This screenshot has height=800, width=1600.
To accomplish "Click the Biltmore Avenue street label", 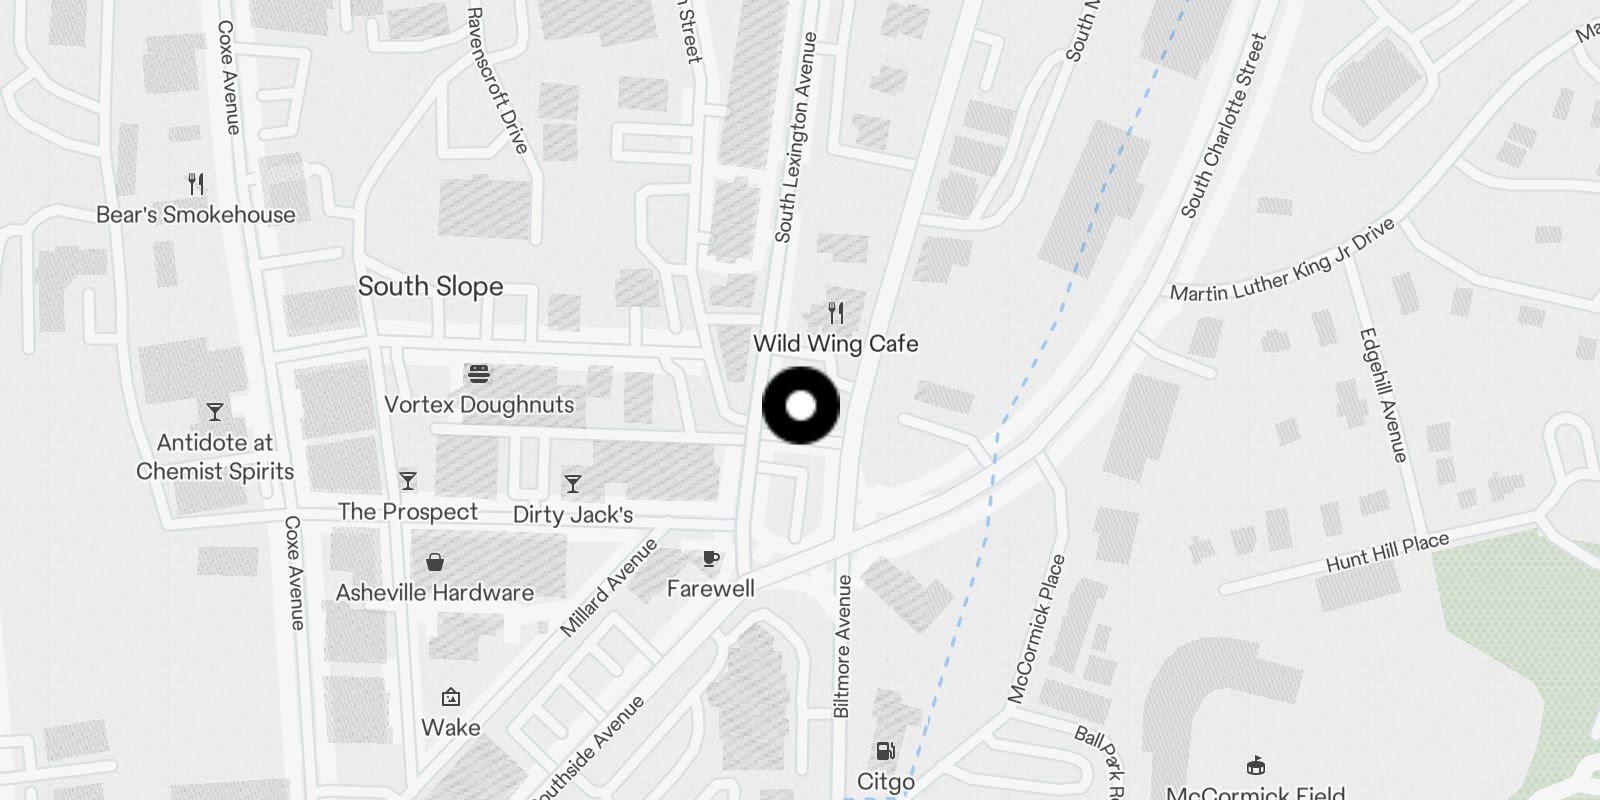I will tap(842, 646).
